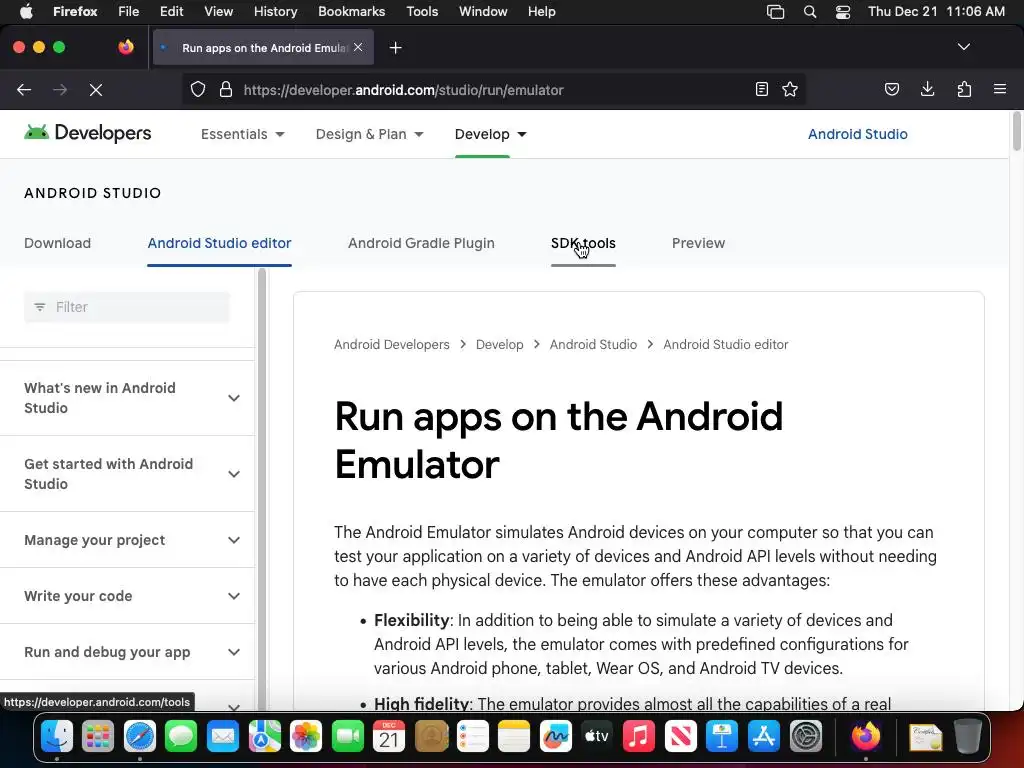Viewport: 1024px width, 768px height.
Task: Open Photos from the dock
Action: pyautogui.click(x=306, y=737)
